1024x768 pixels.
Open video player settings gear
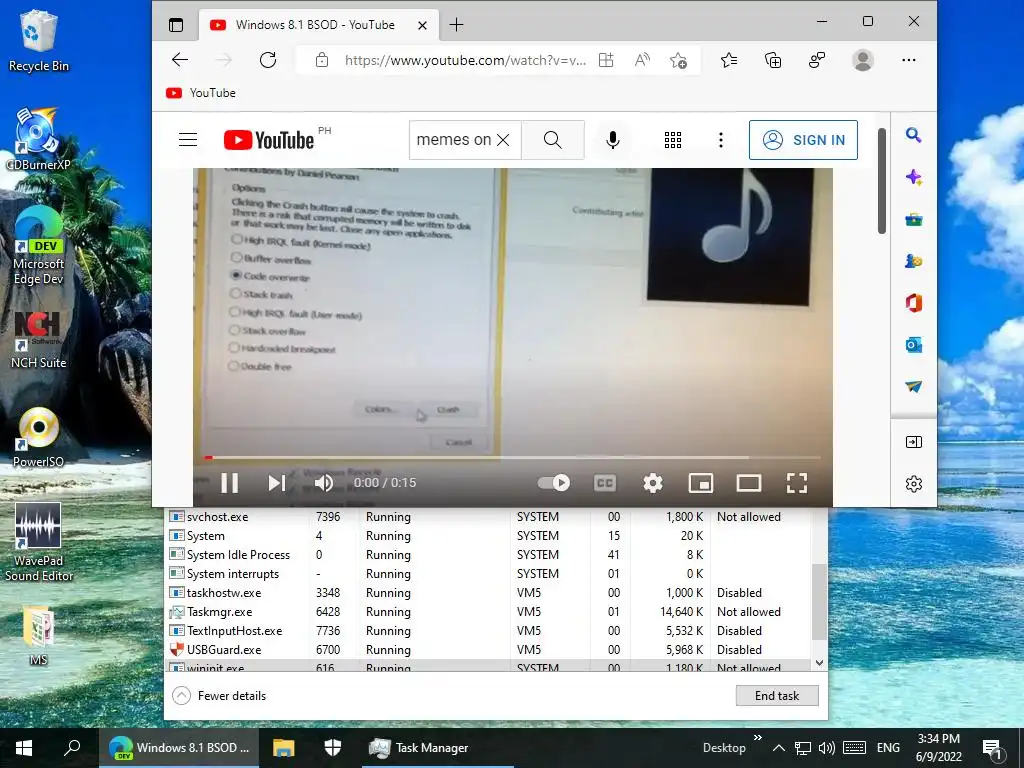point(652,483)
